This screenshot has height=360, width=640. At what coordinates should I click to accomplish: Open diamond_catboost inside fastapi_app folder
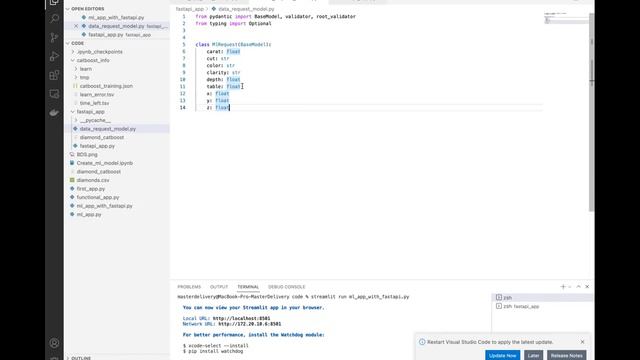tap(102, 138)
